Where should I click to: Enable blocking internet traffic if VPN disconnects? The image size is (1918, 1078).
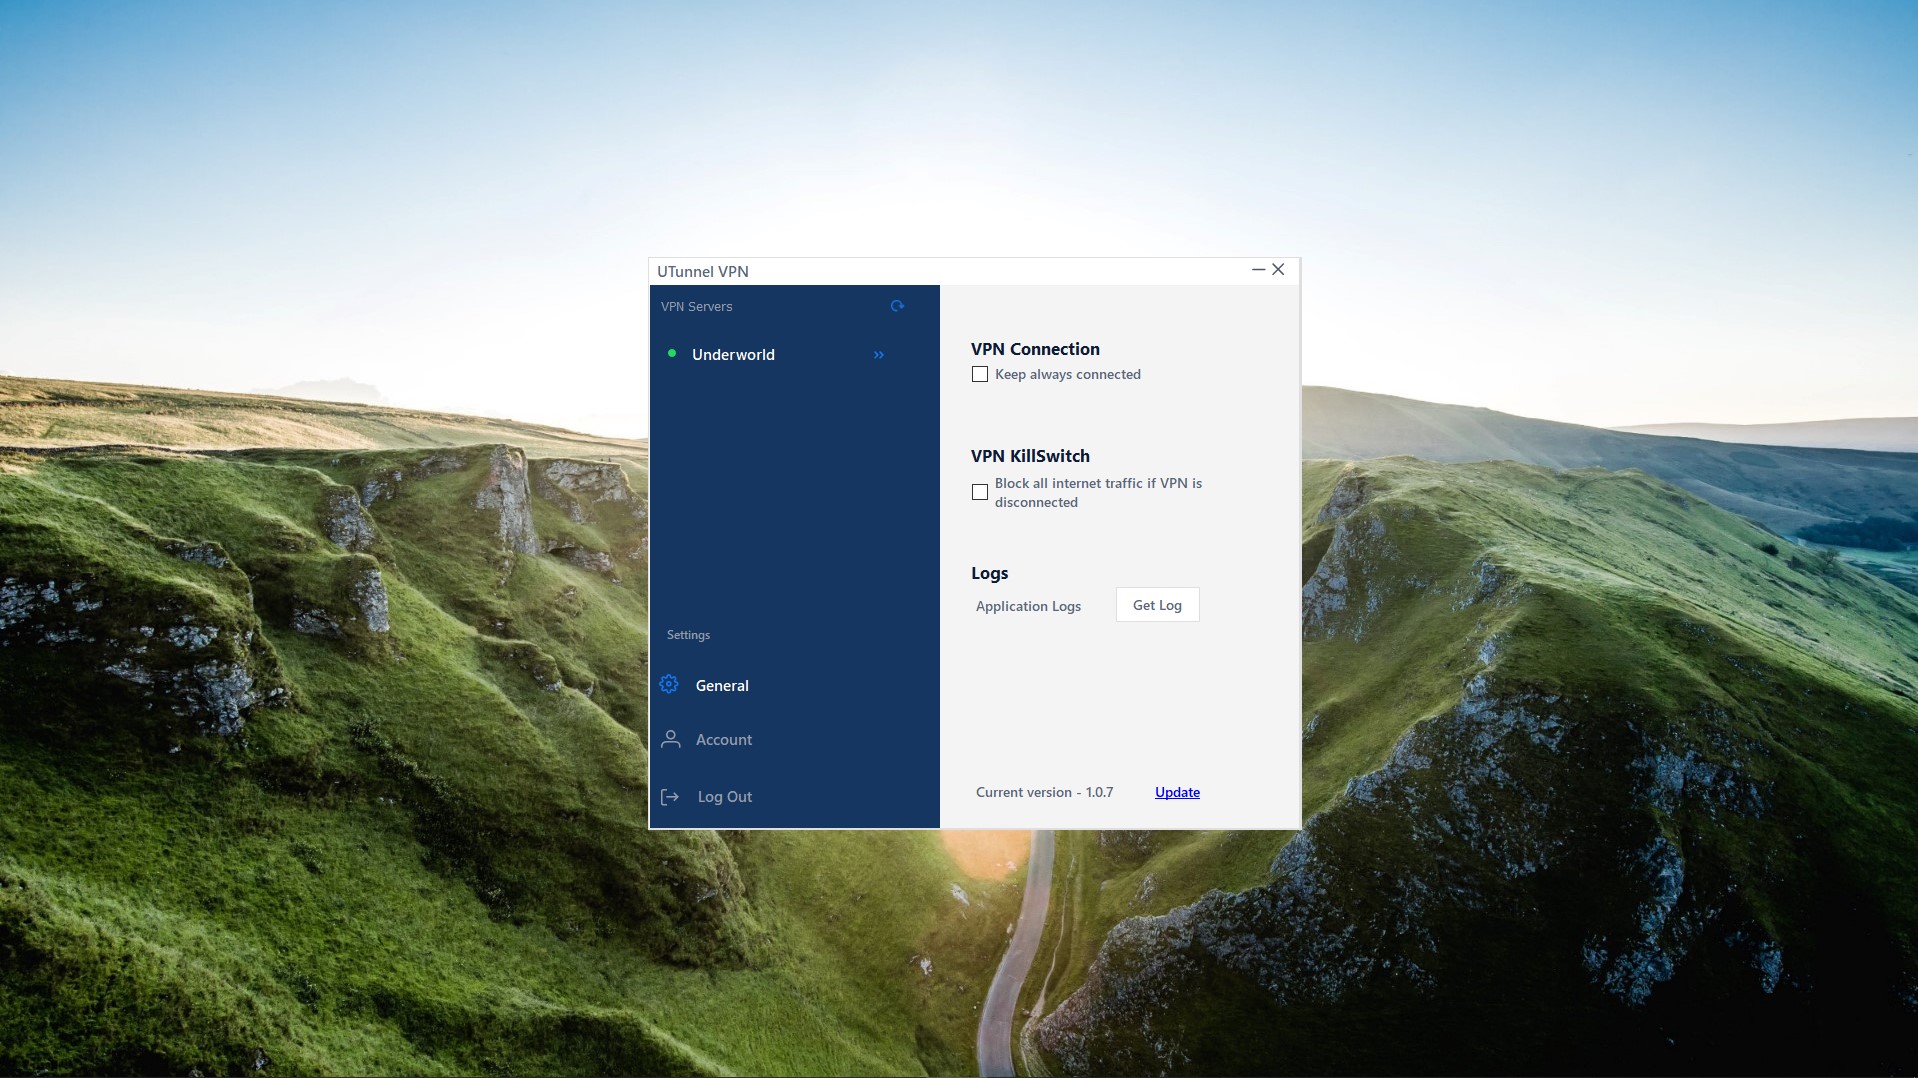click(x=980, y=492)
